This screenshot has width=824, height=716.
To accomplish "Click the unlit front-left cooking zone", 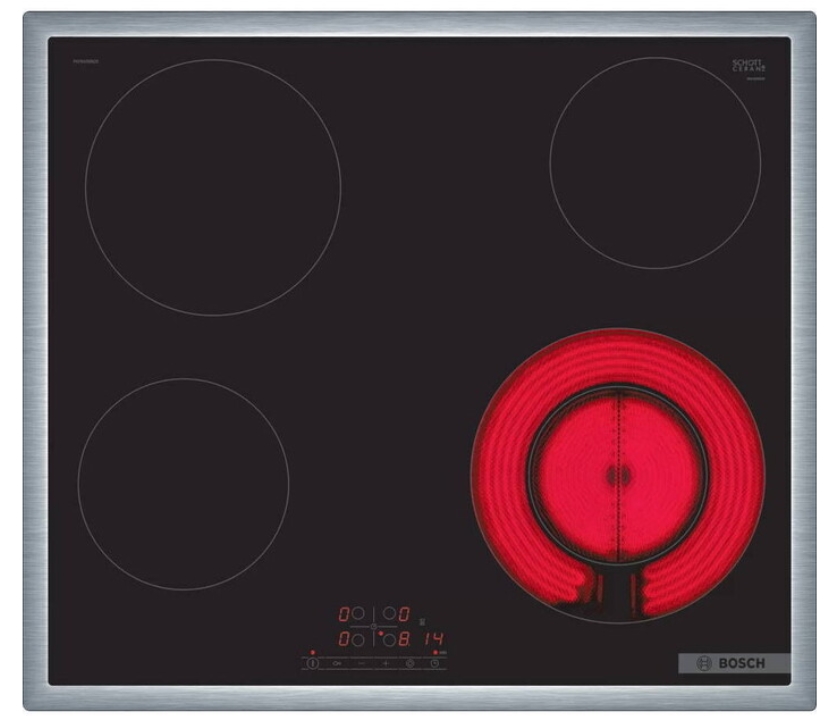I will 183,483.
